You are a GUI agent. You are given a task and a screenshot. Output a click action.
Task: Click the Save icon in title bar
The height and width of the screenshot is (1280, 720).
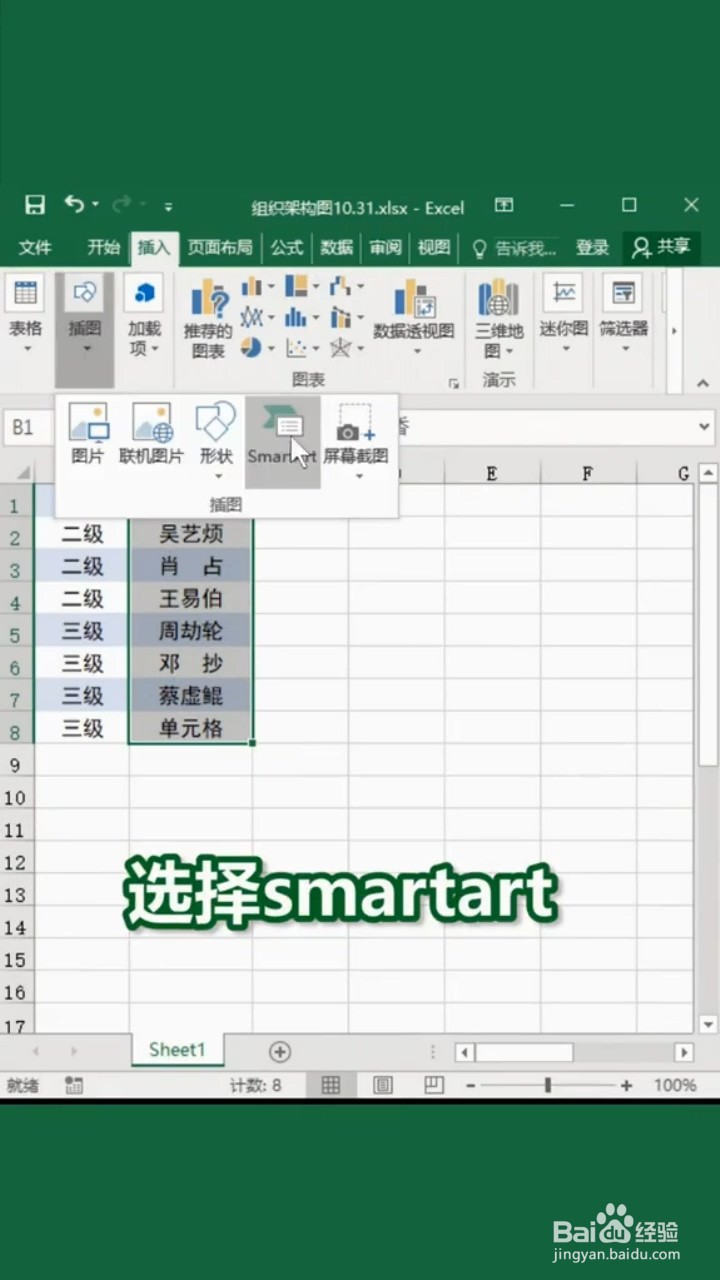[35, 205]
